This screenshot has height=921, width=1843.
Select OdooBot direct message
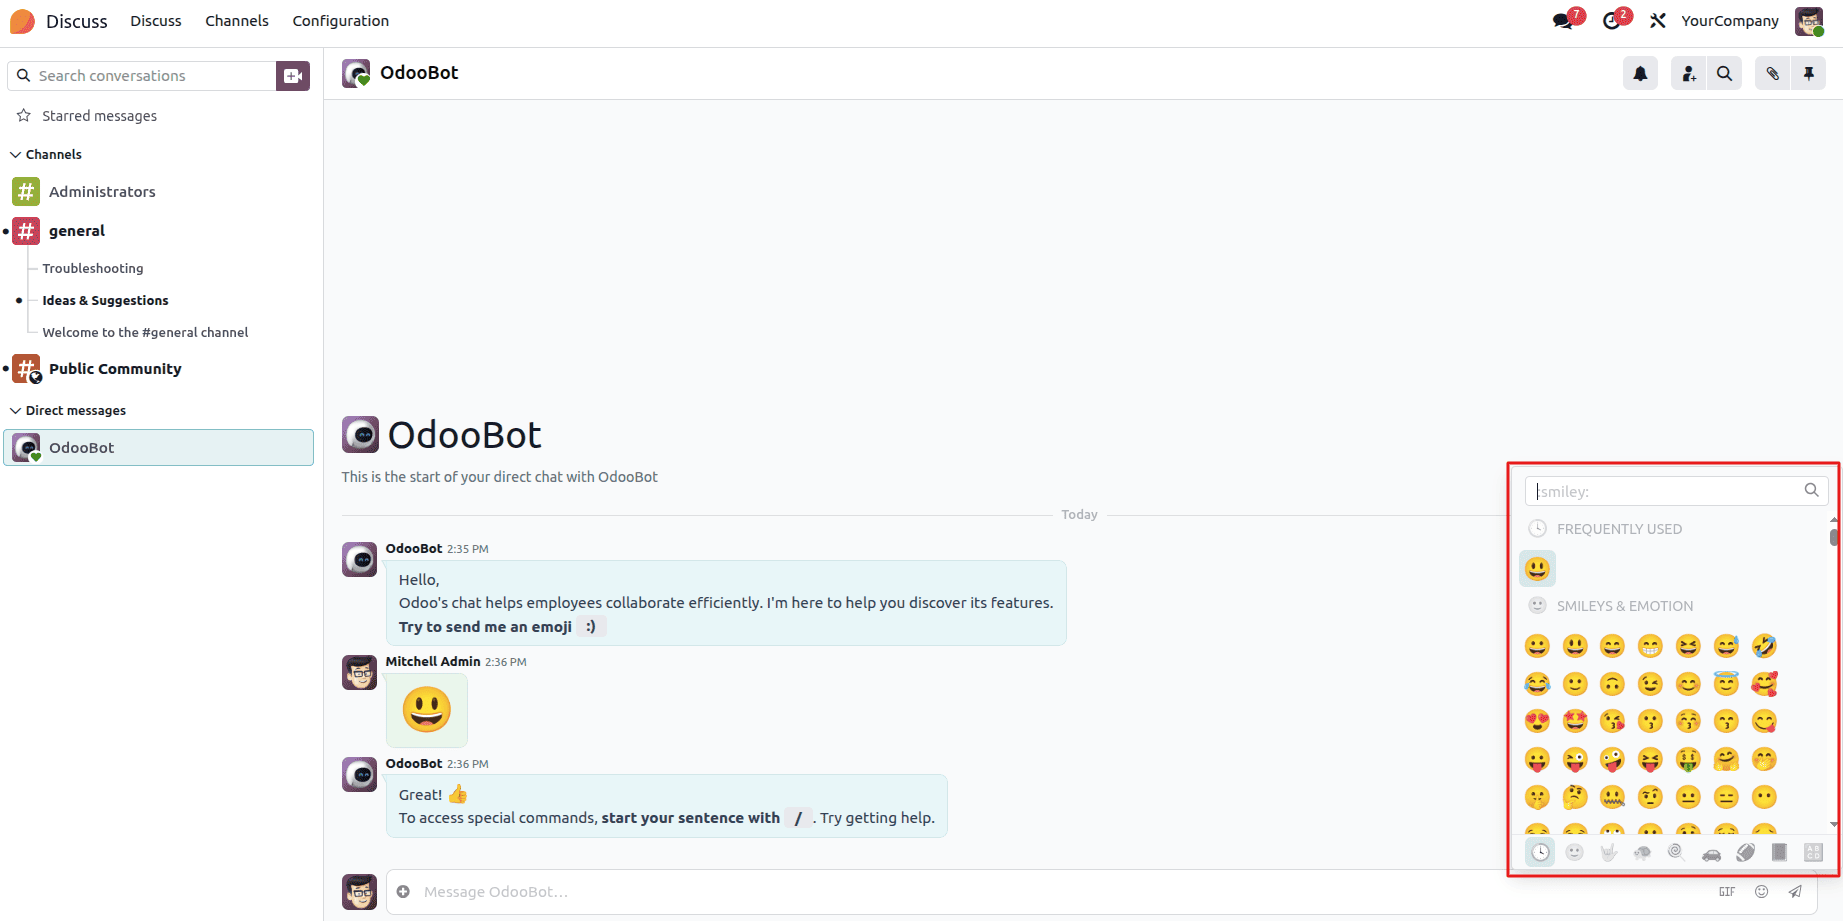point(159,448)
